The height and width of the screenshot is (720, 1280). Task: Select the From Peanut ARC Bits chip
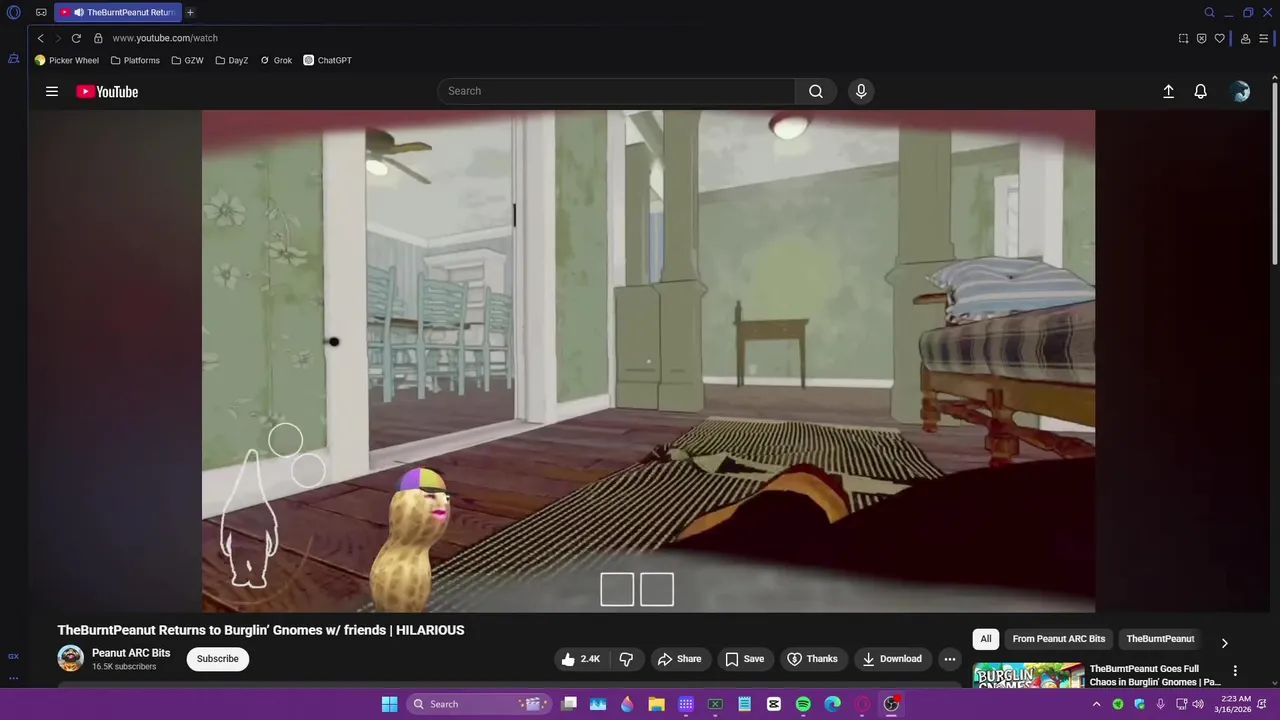point(1059,639)
